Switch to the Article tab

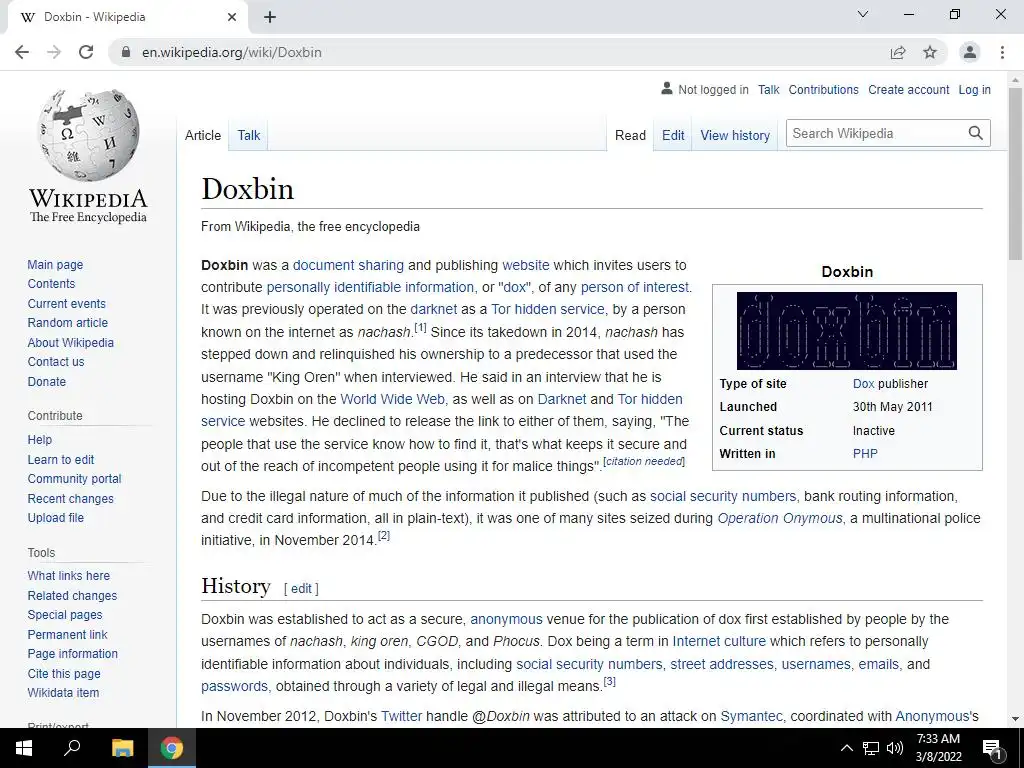click(x=202, y=135)
